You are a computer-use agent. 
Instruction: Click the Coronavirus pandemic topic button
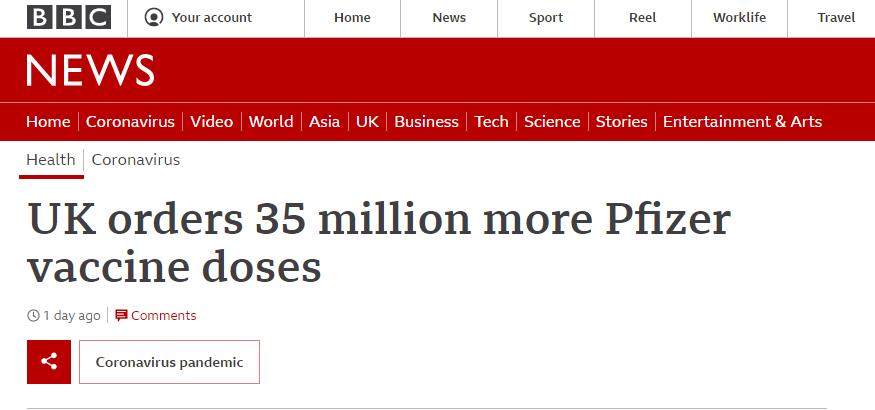point(170,362)
